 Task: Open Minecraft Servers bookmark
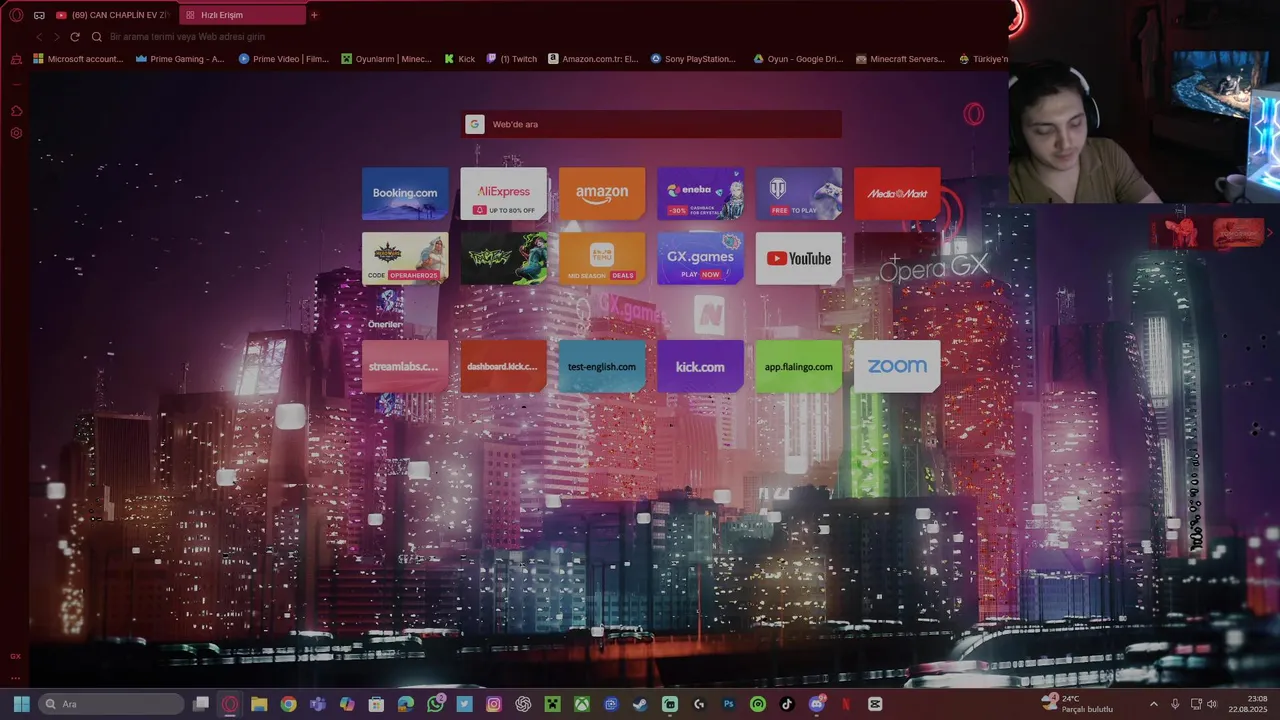pyautogui.click(x=901, y=59)
